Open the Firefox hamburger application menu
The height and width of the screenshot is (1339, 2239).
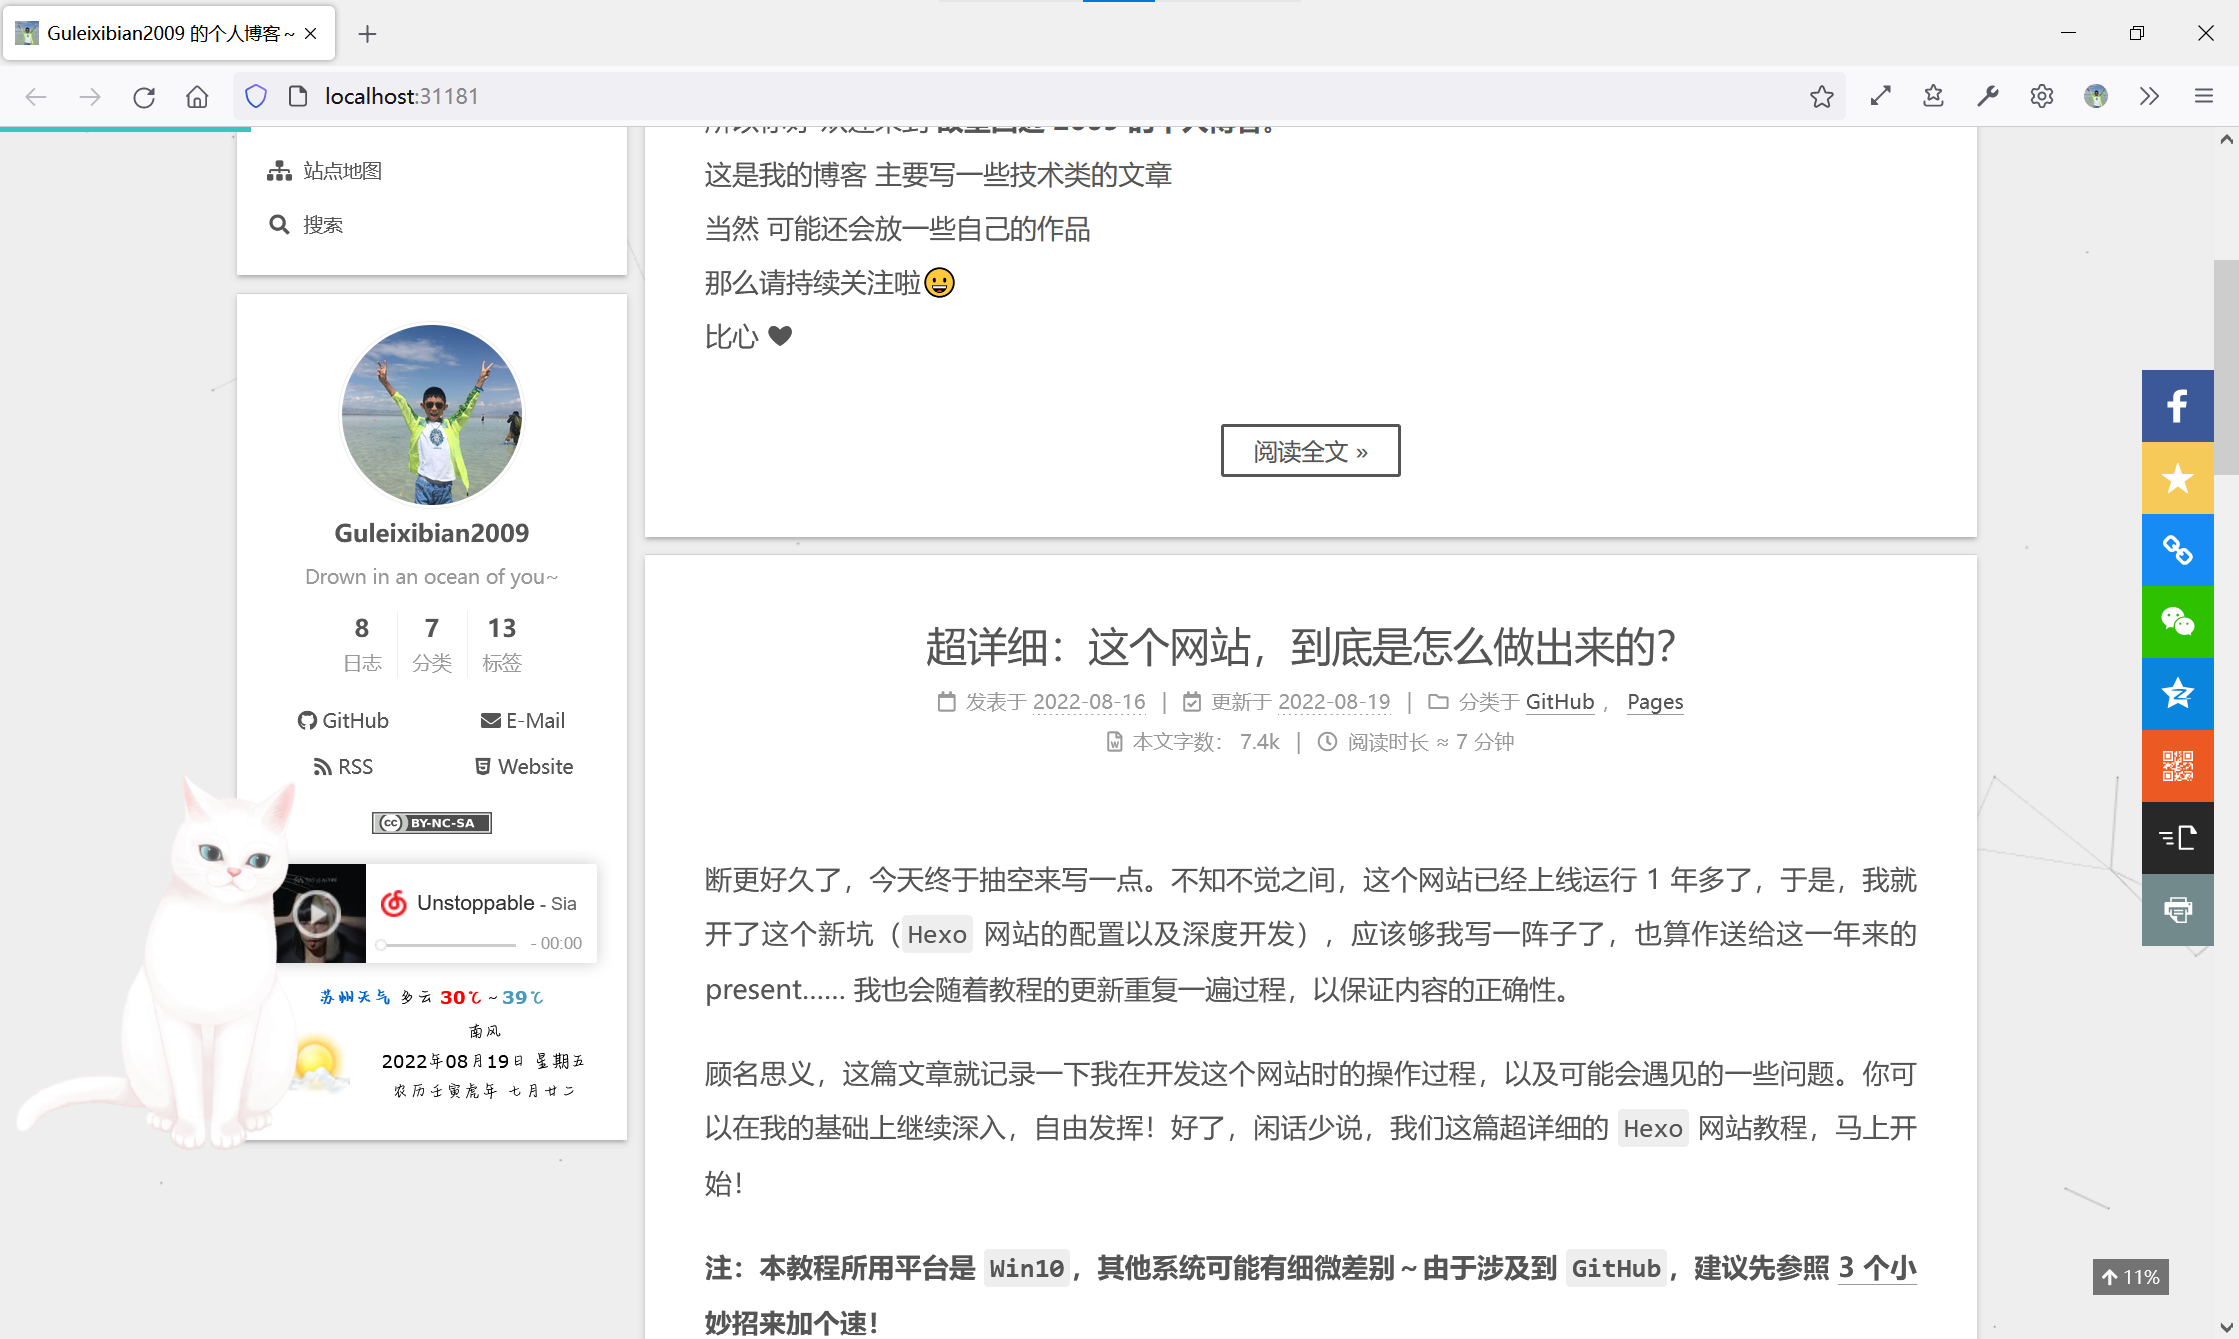pyautogui.click(x=2203, y=96)
